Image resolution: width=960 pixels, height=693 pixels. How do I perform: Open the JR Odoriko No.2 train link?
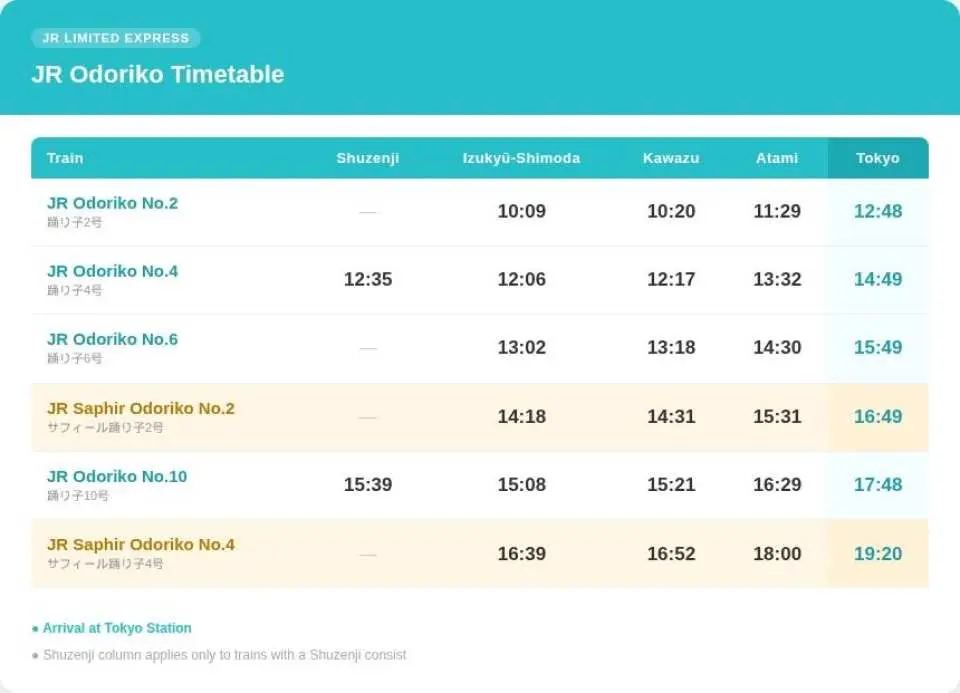coord(113,203)
